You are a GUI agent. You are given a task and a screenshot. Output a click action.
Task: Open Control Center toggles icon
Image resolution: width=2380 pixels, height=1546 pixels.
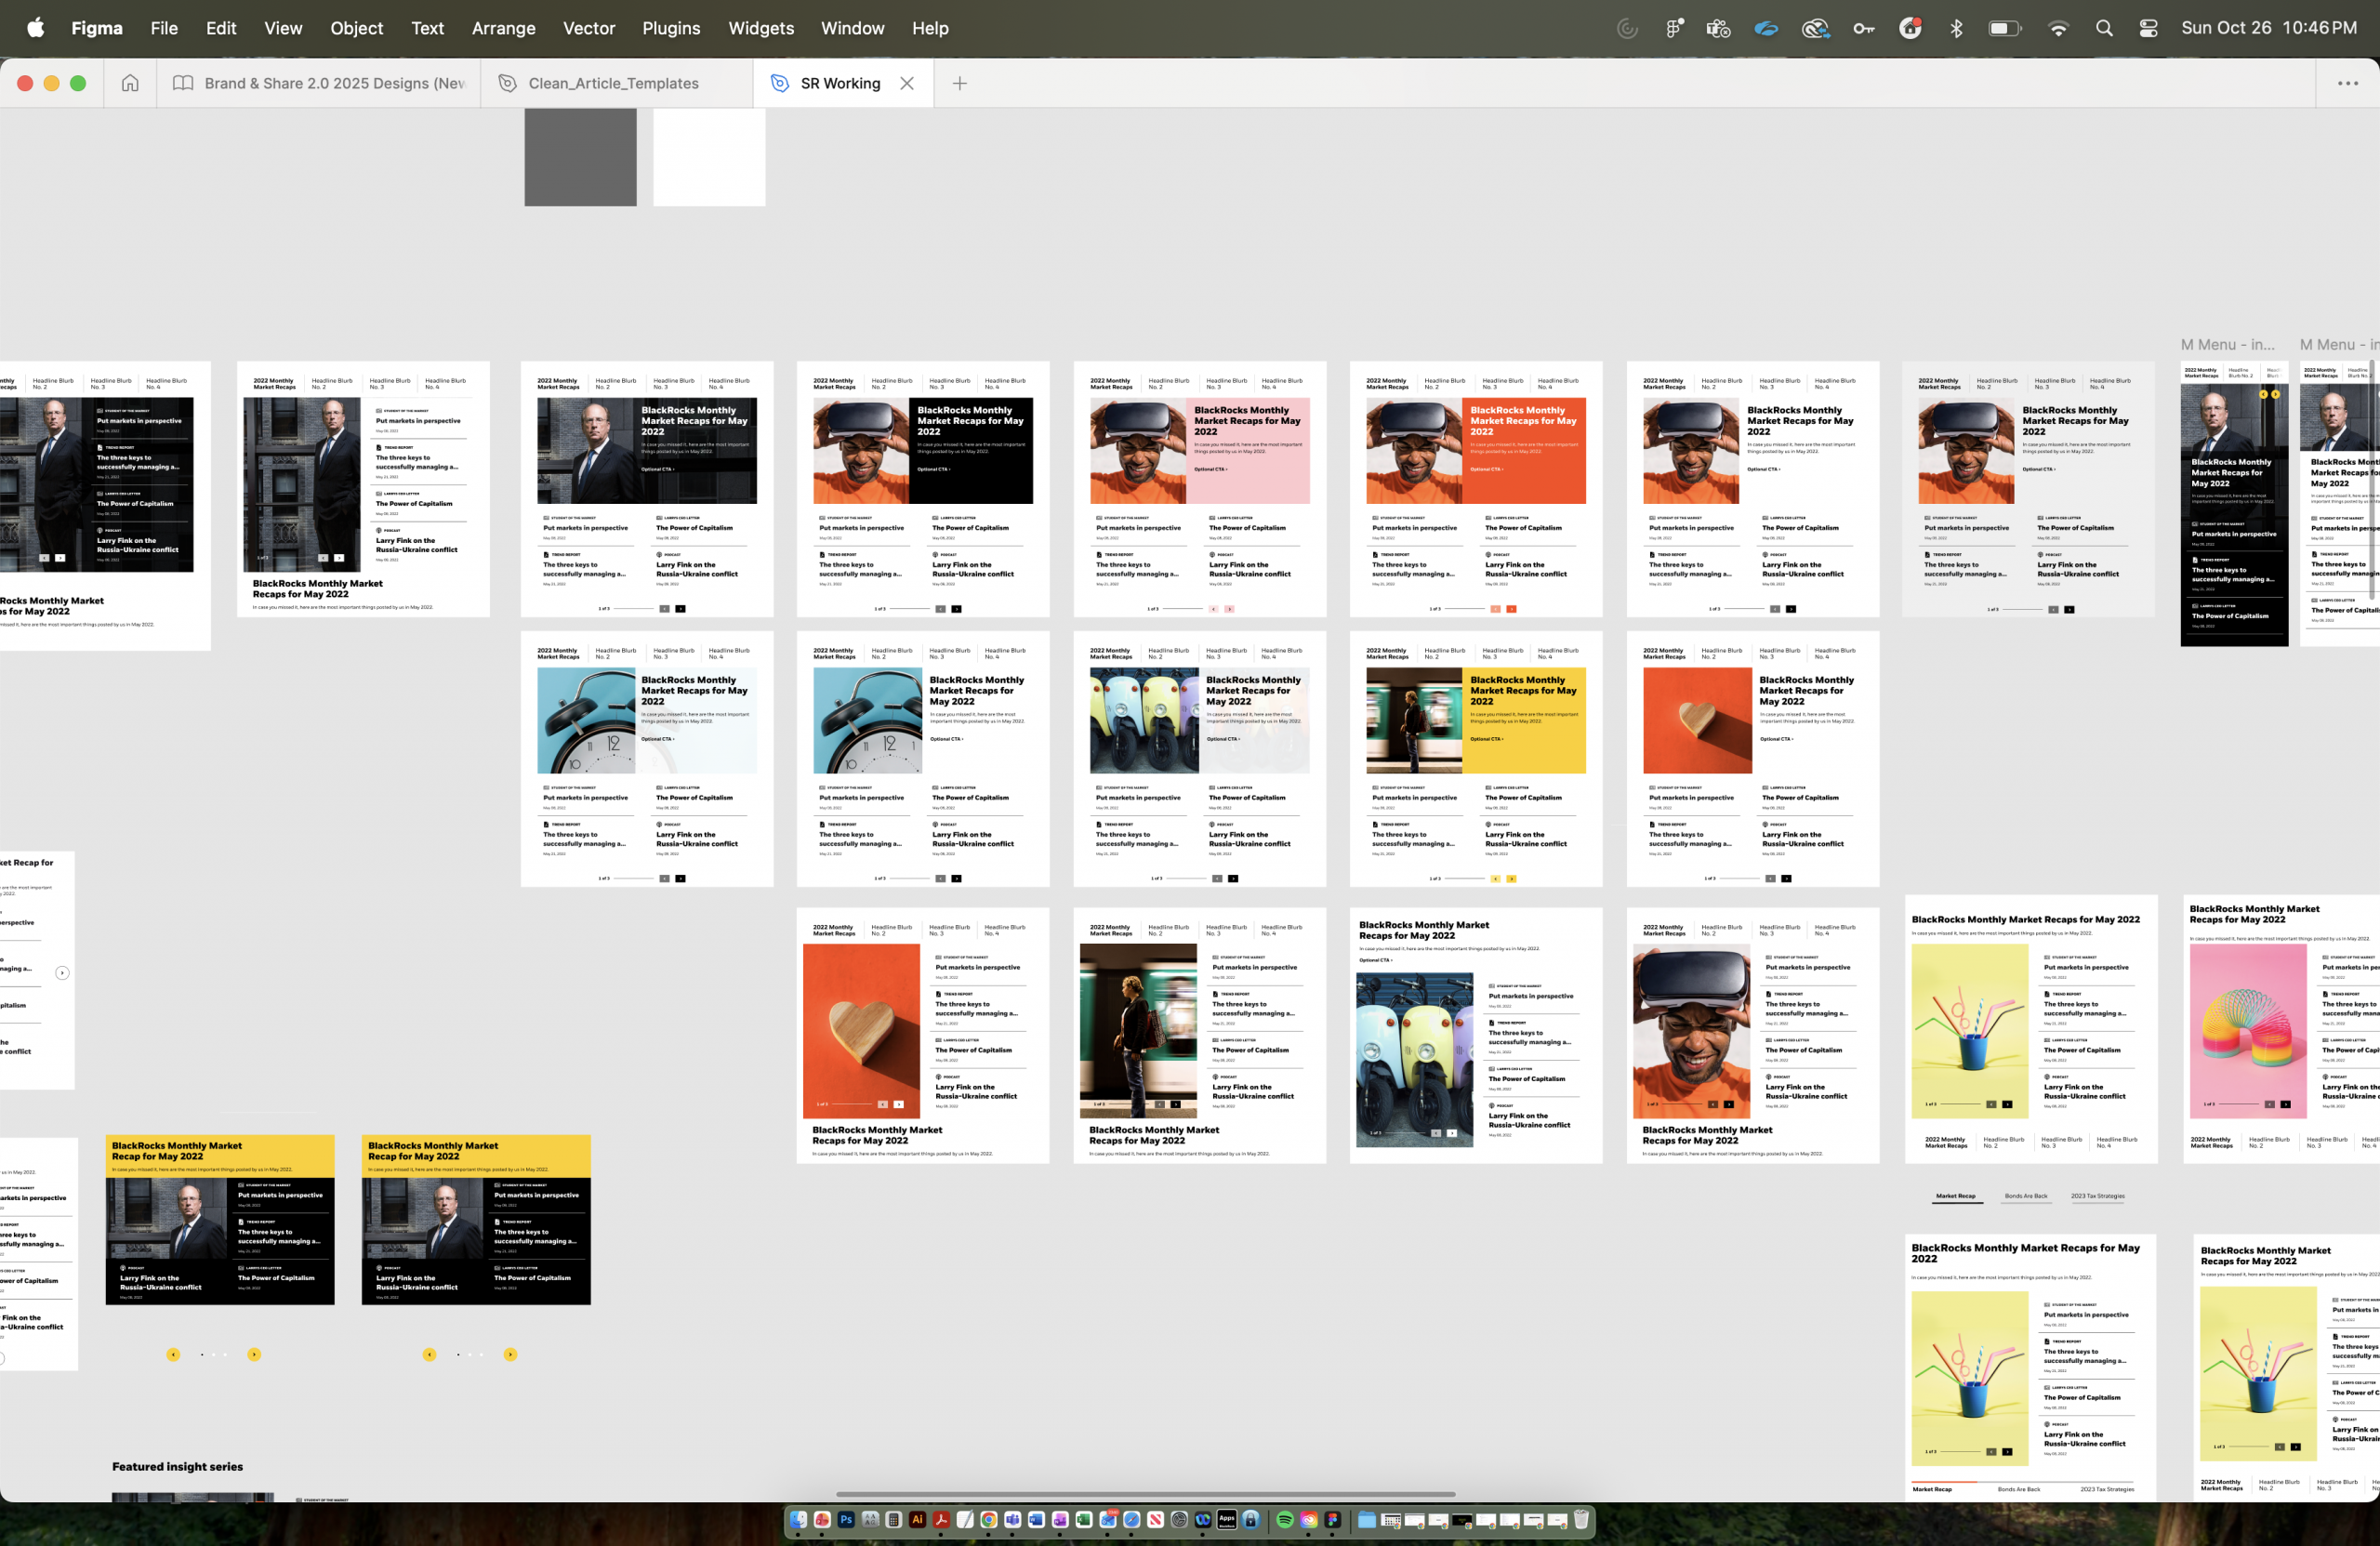2148,28
